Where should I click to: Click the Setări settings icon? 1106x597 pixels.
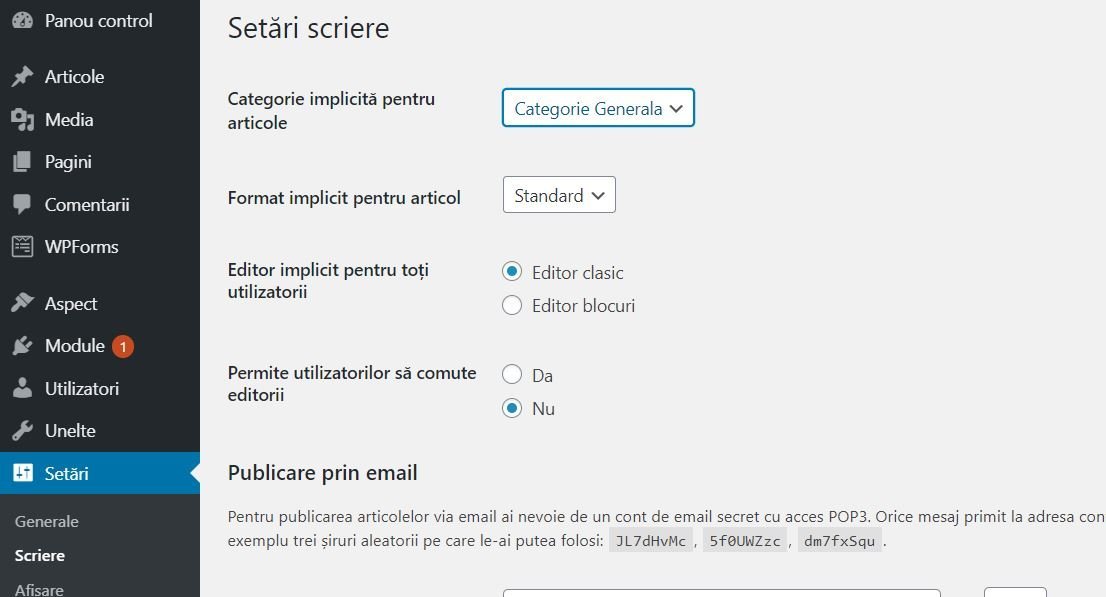coord(22,474)
